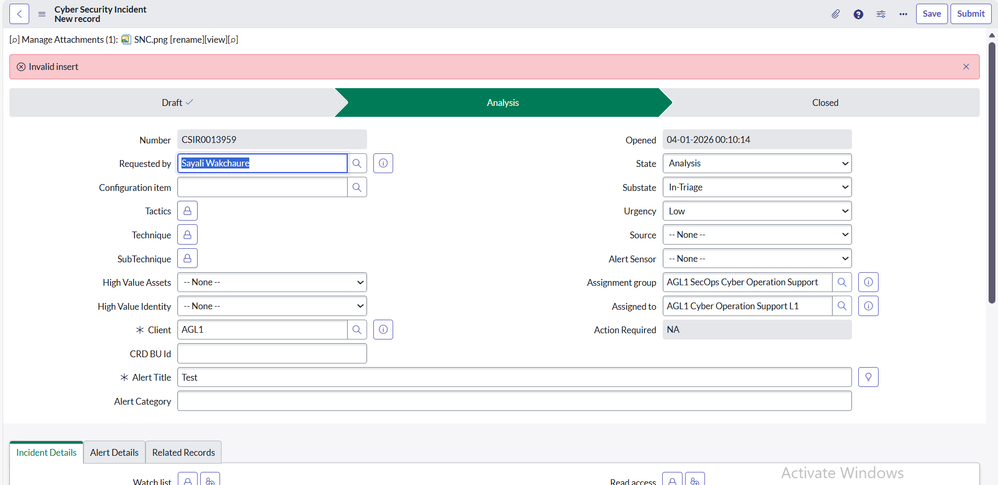Look up Configuration item with search icon
998x485 pixels.
click(357, 187)
